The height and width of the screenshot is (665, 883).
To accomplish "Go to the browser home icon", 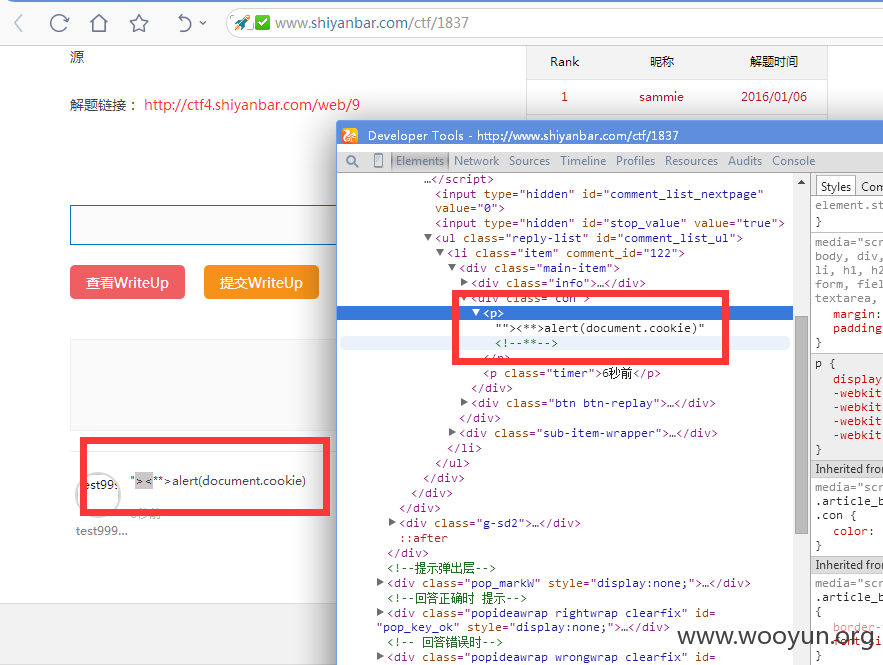I will click(99, 23).
